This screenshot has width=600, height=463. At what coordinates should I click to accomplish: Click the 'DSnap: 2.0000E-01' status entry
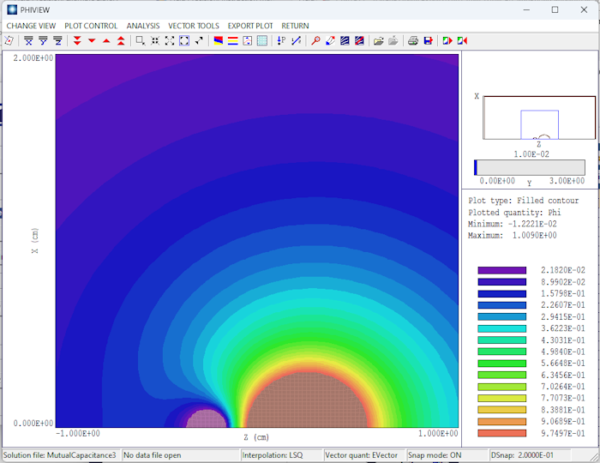click(x=522, y=455)
